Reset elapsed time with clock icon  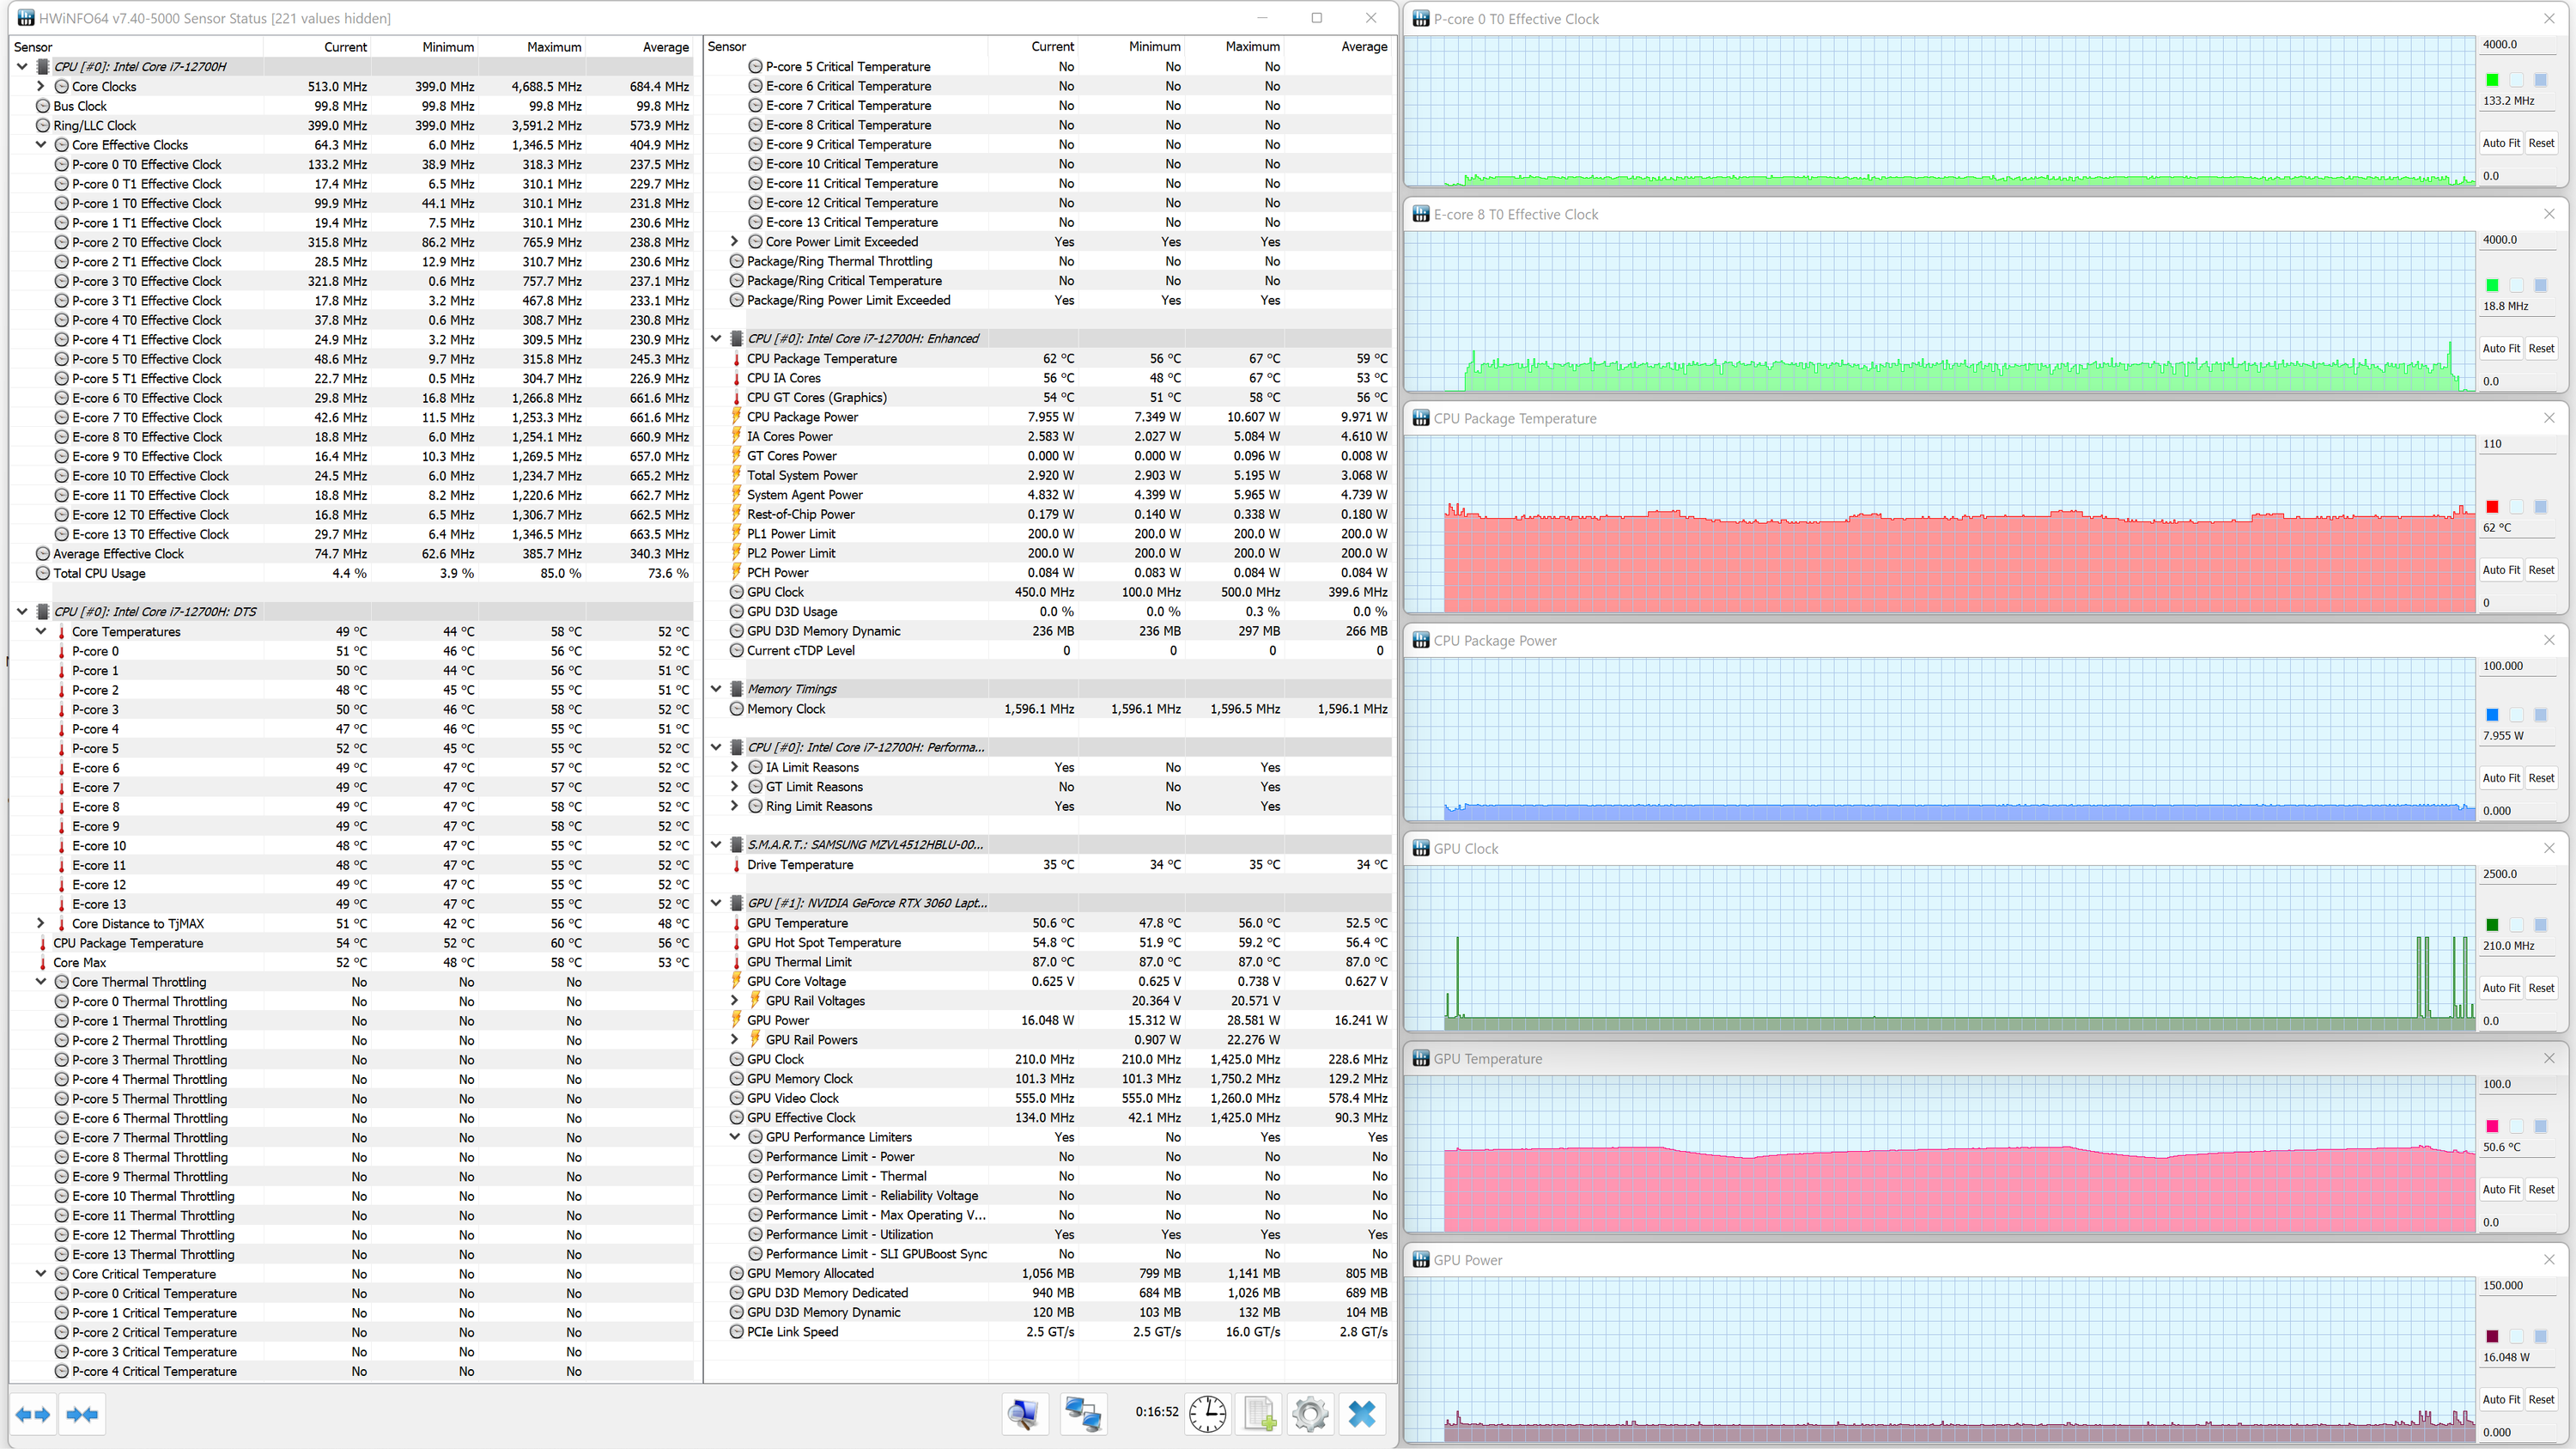(1208, 1414)
